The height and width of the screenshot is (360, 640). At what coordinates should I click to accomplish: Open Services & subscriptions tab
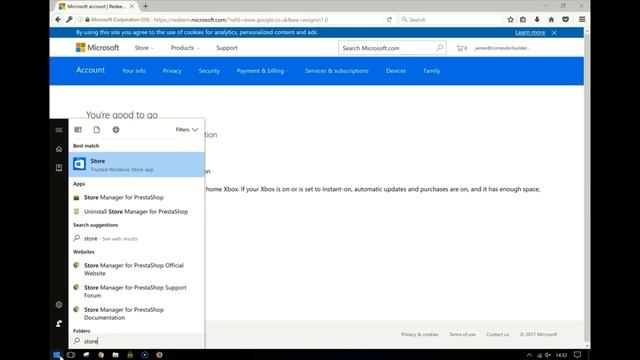pos(337,71)
